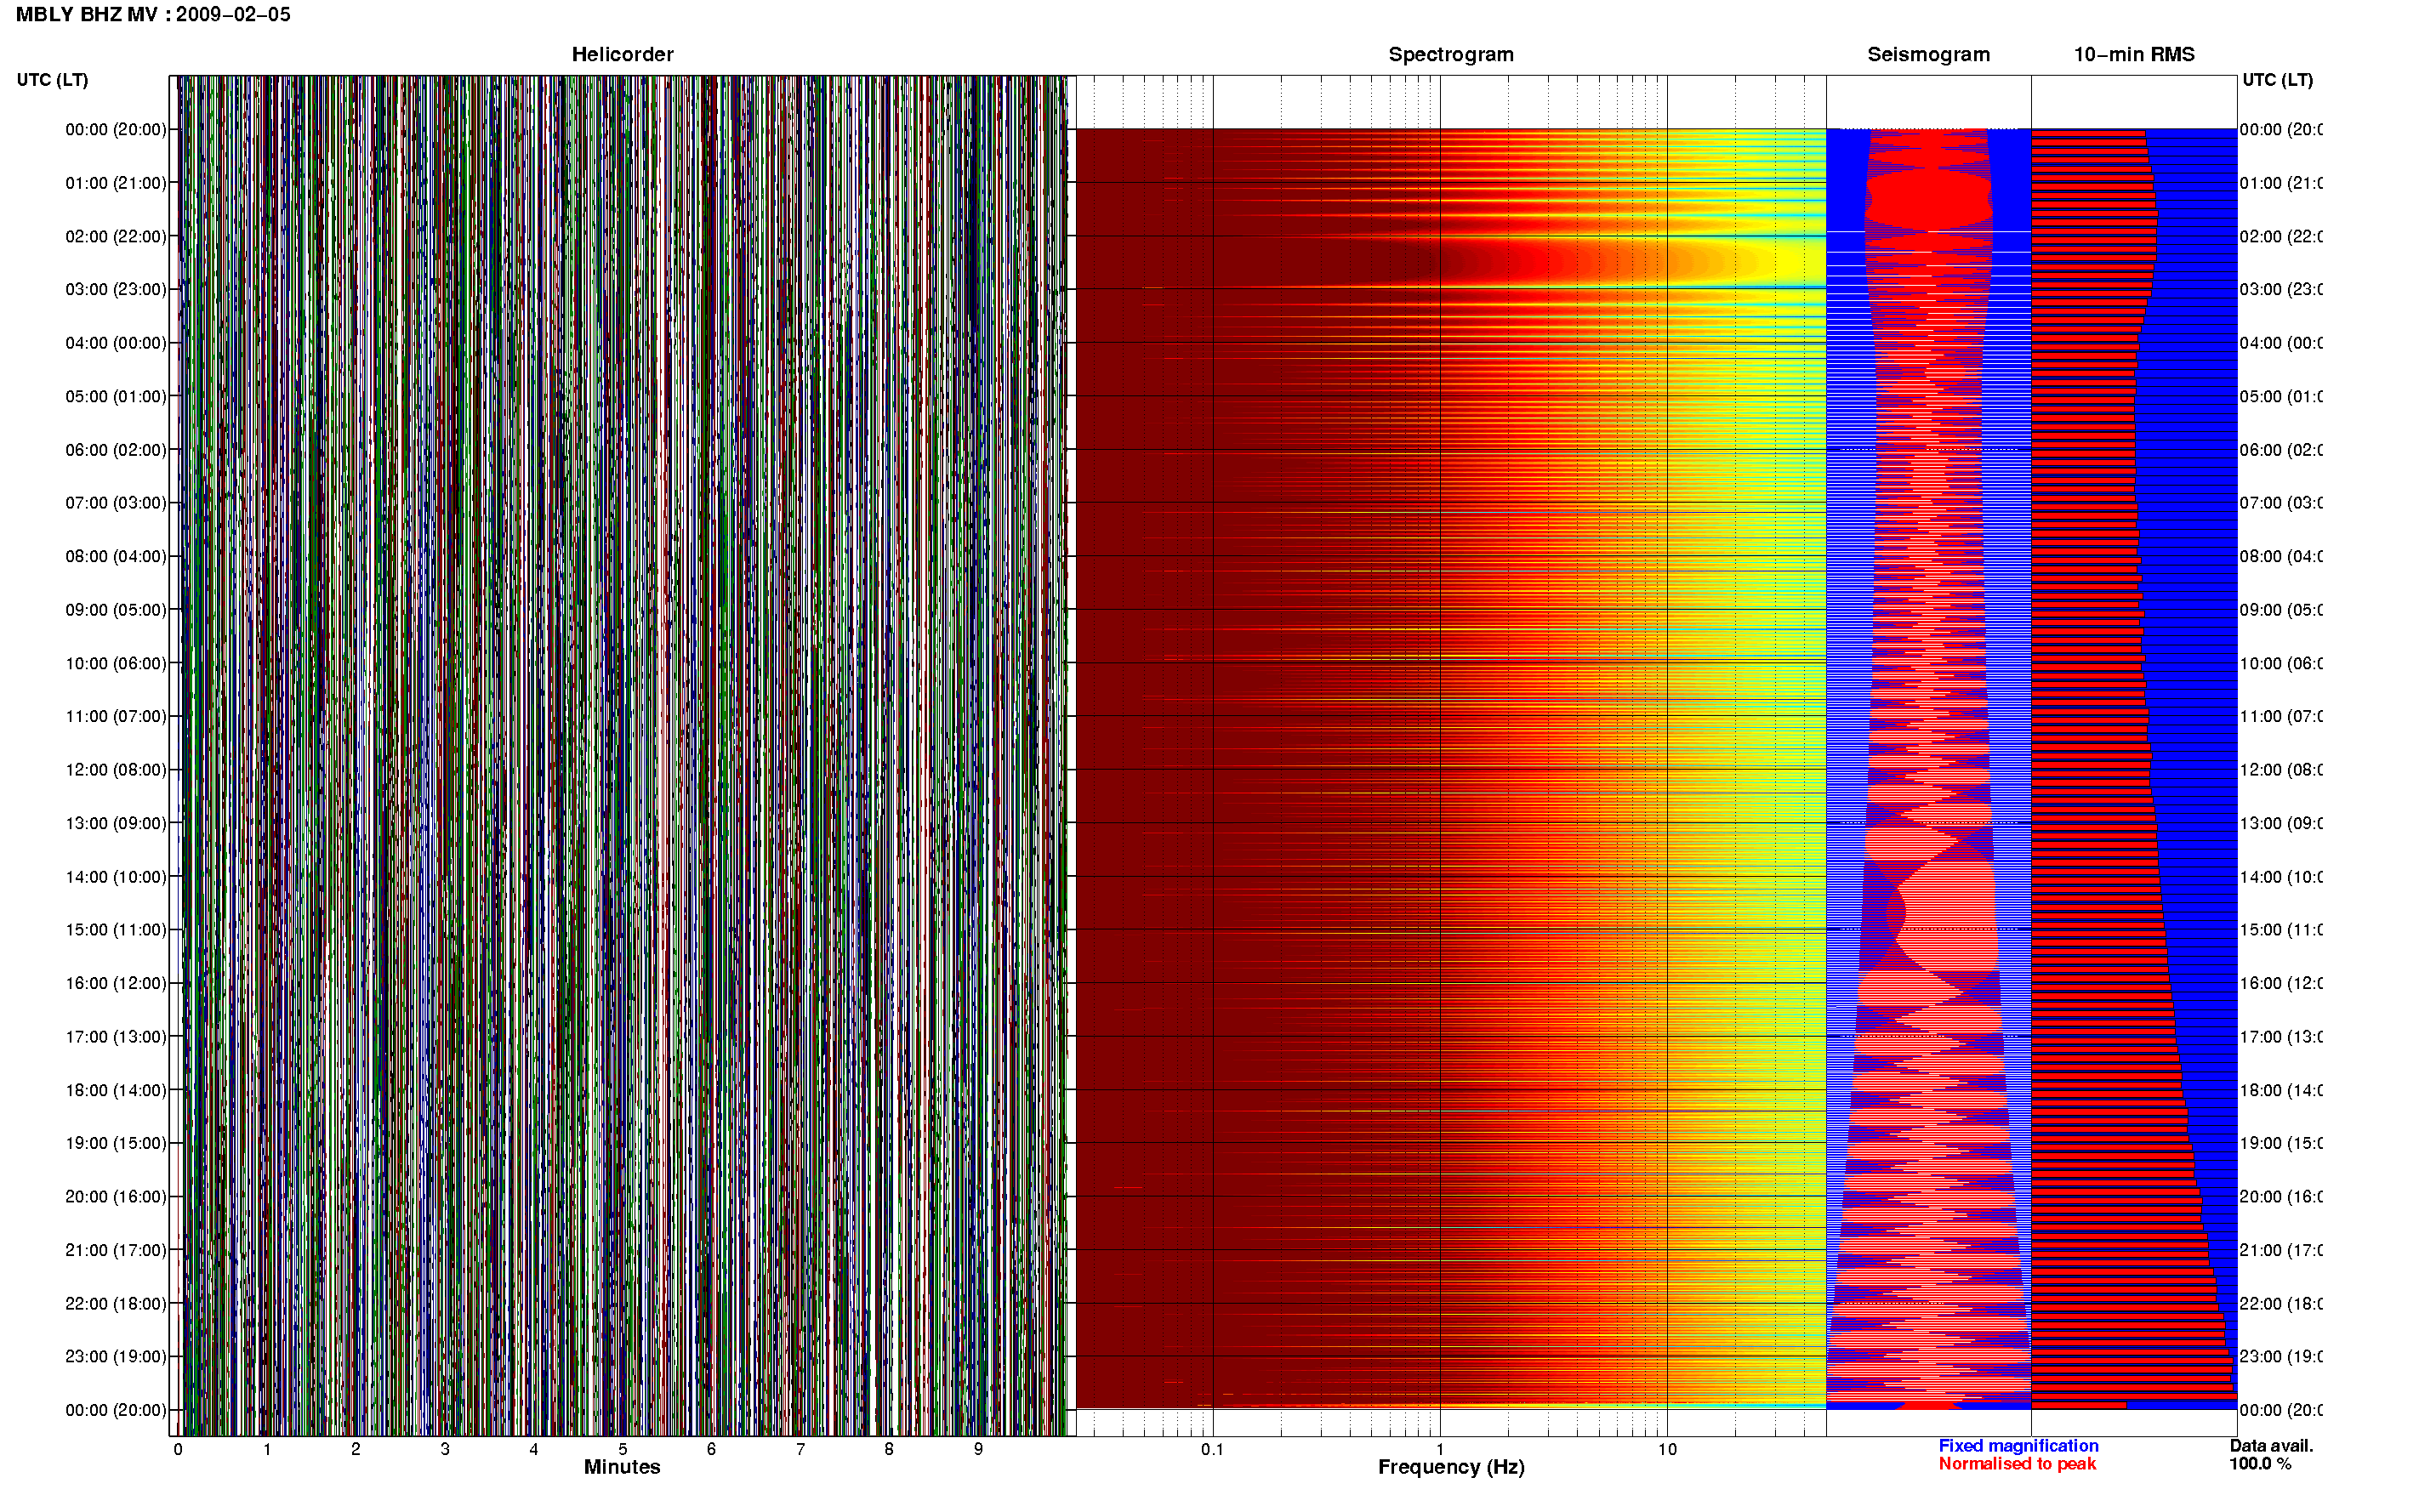
Task: Click the left 16:00 (12:00) time label
Action: (x=116, y=983)
